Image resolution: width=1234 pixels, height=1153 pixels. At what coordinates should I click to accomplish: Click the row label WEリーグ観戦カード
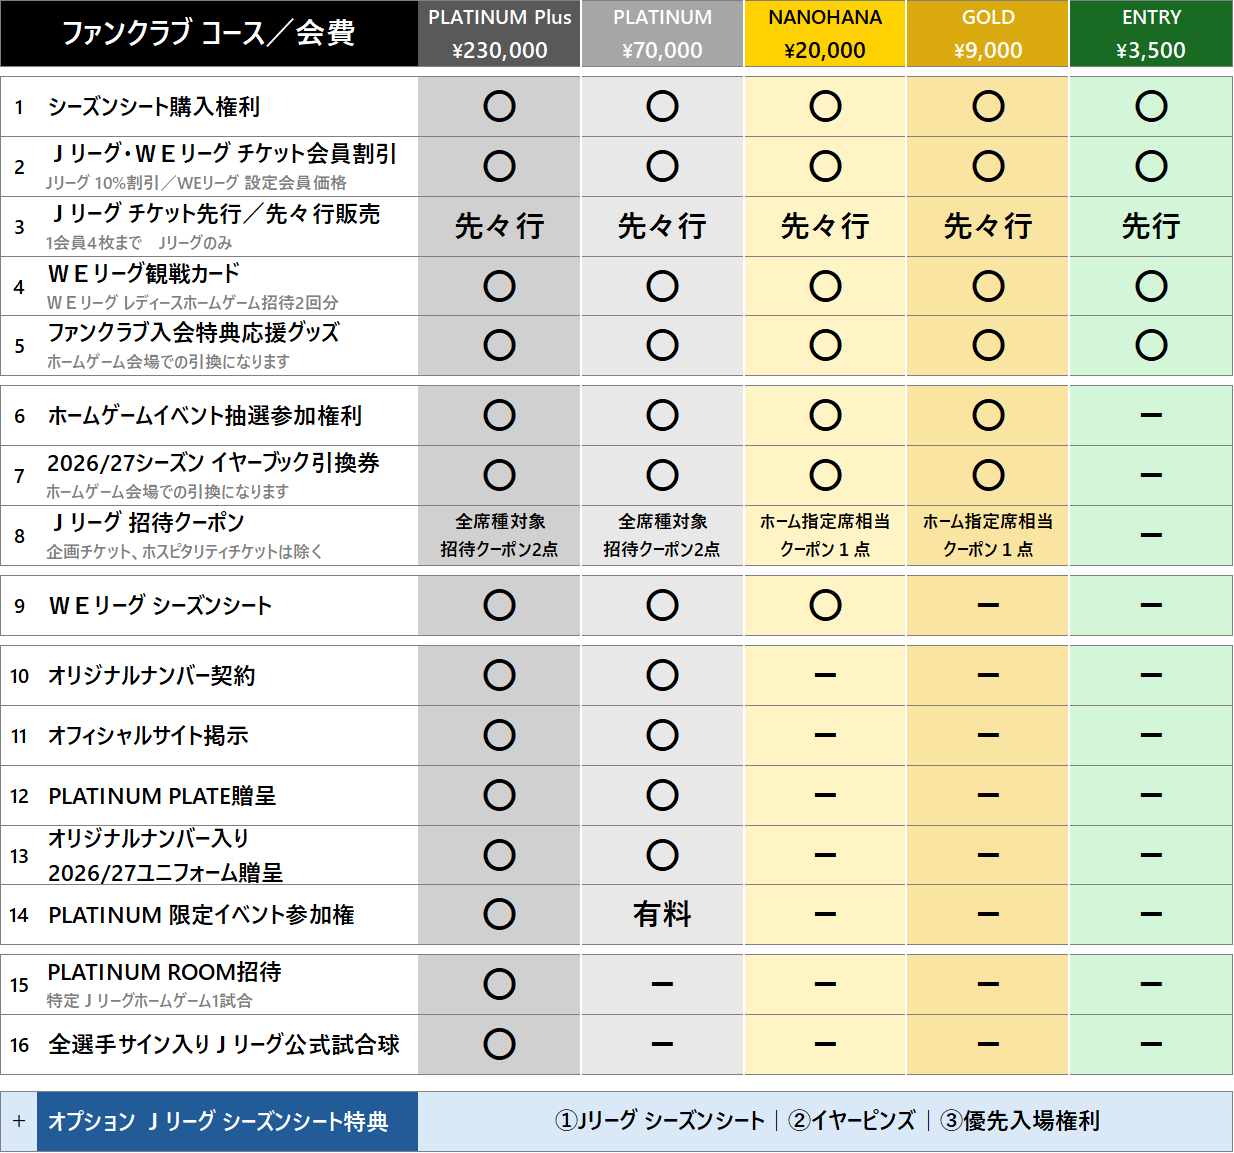144,274
